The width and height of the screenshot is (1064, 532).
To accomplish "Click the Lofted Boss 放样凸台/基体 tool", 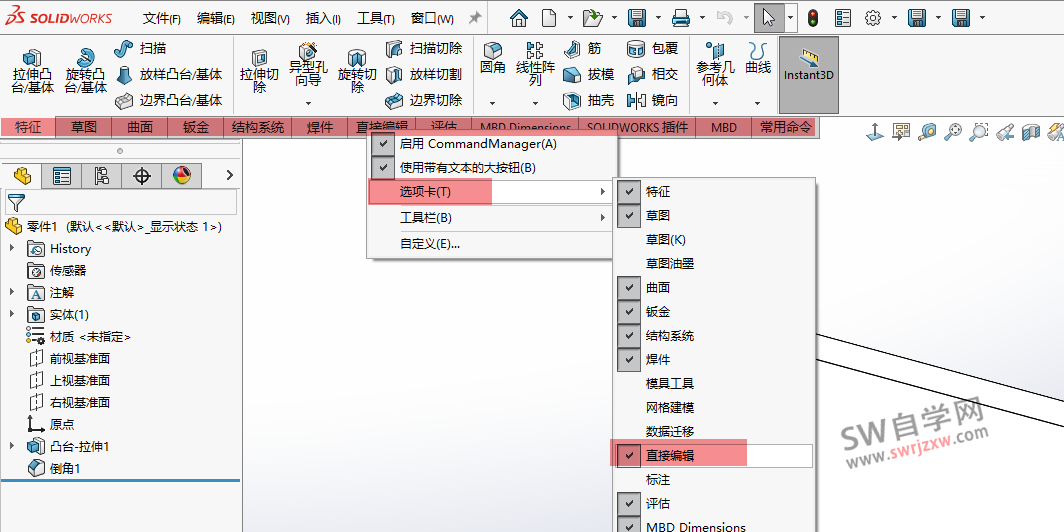I will pos(169,75).
